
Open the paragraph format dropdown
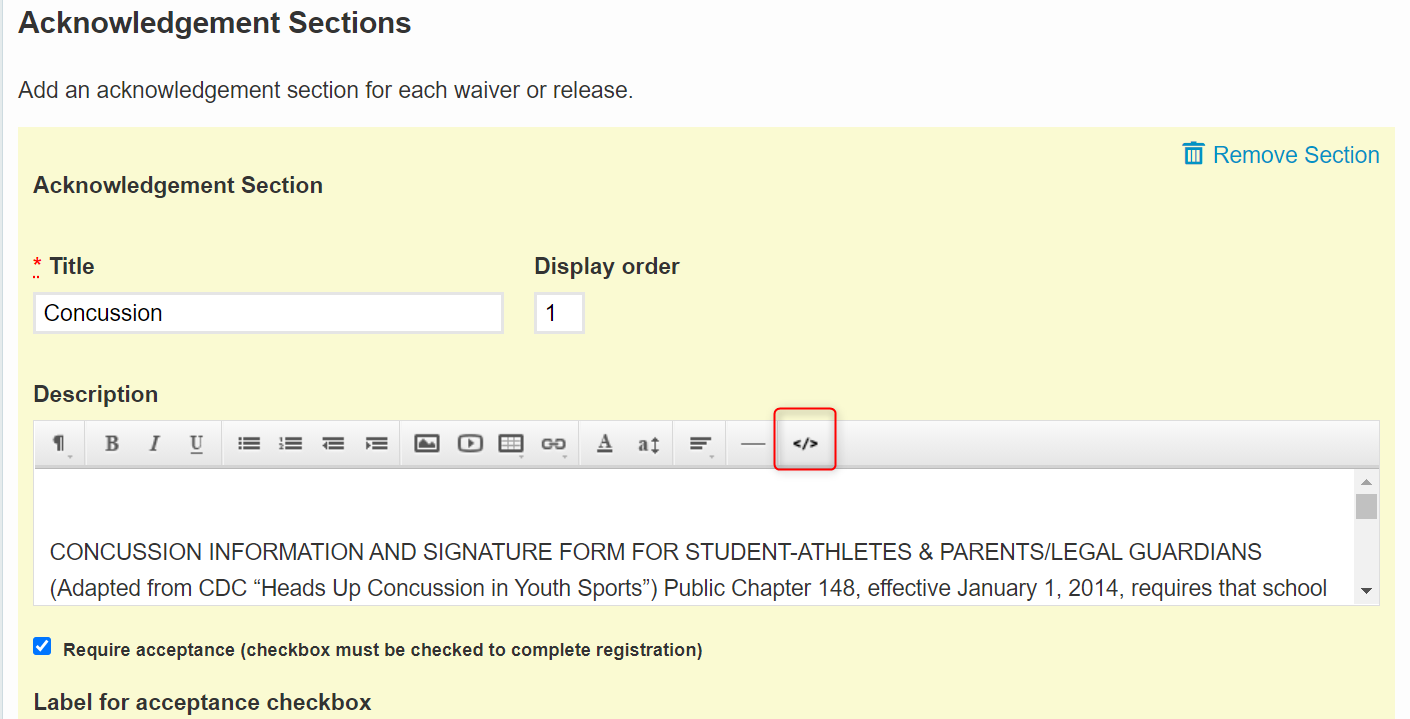pos(61,444)
